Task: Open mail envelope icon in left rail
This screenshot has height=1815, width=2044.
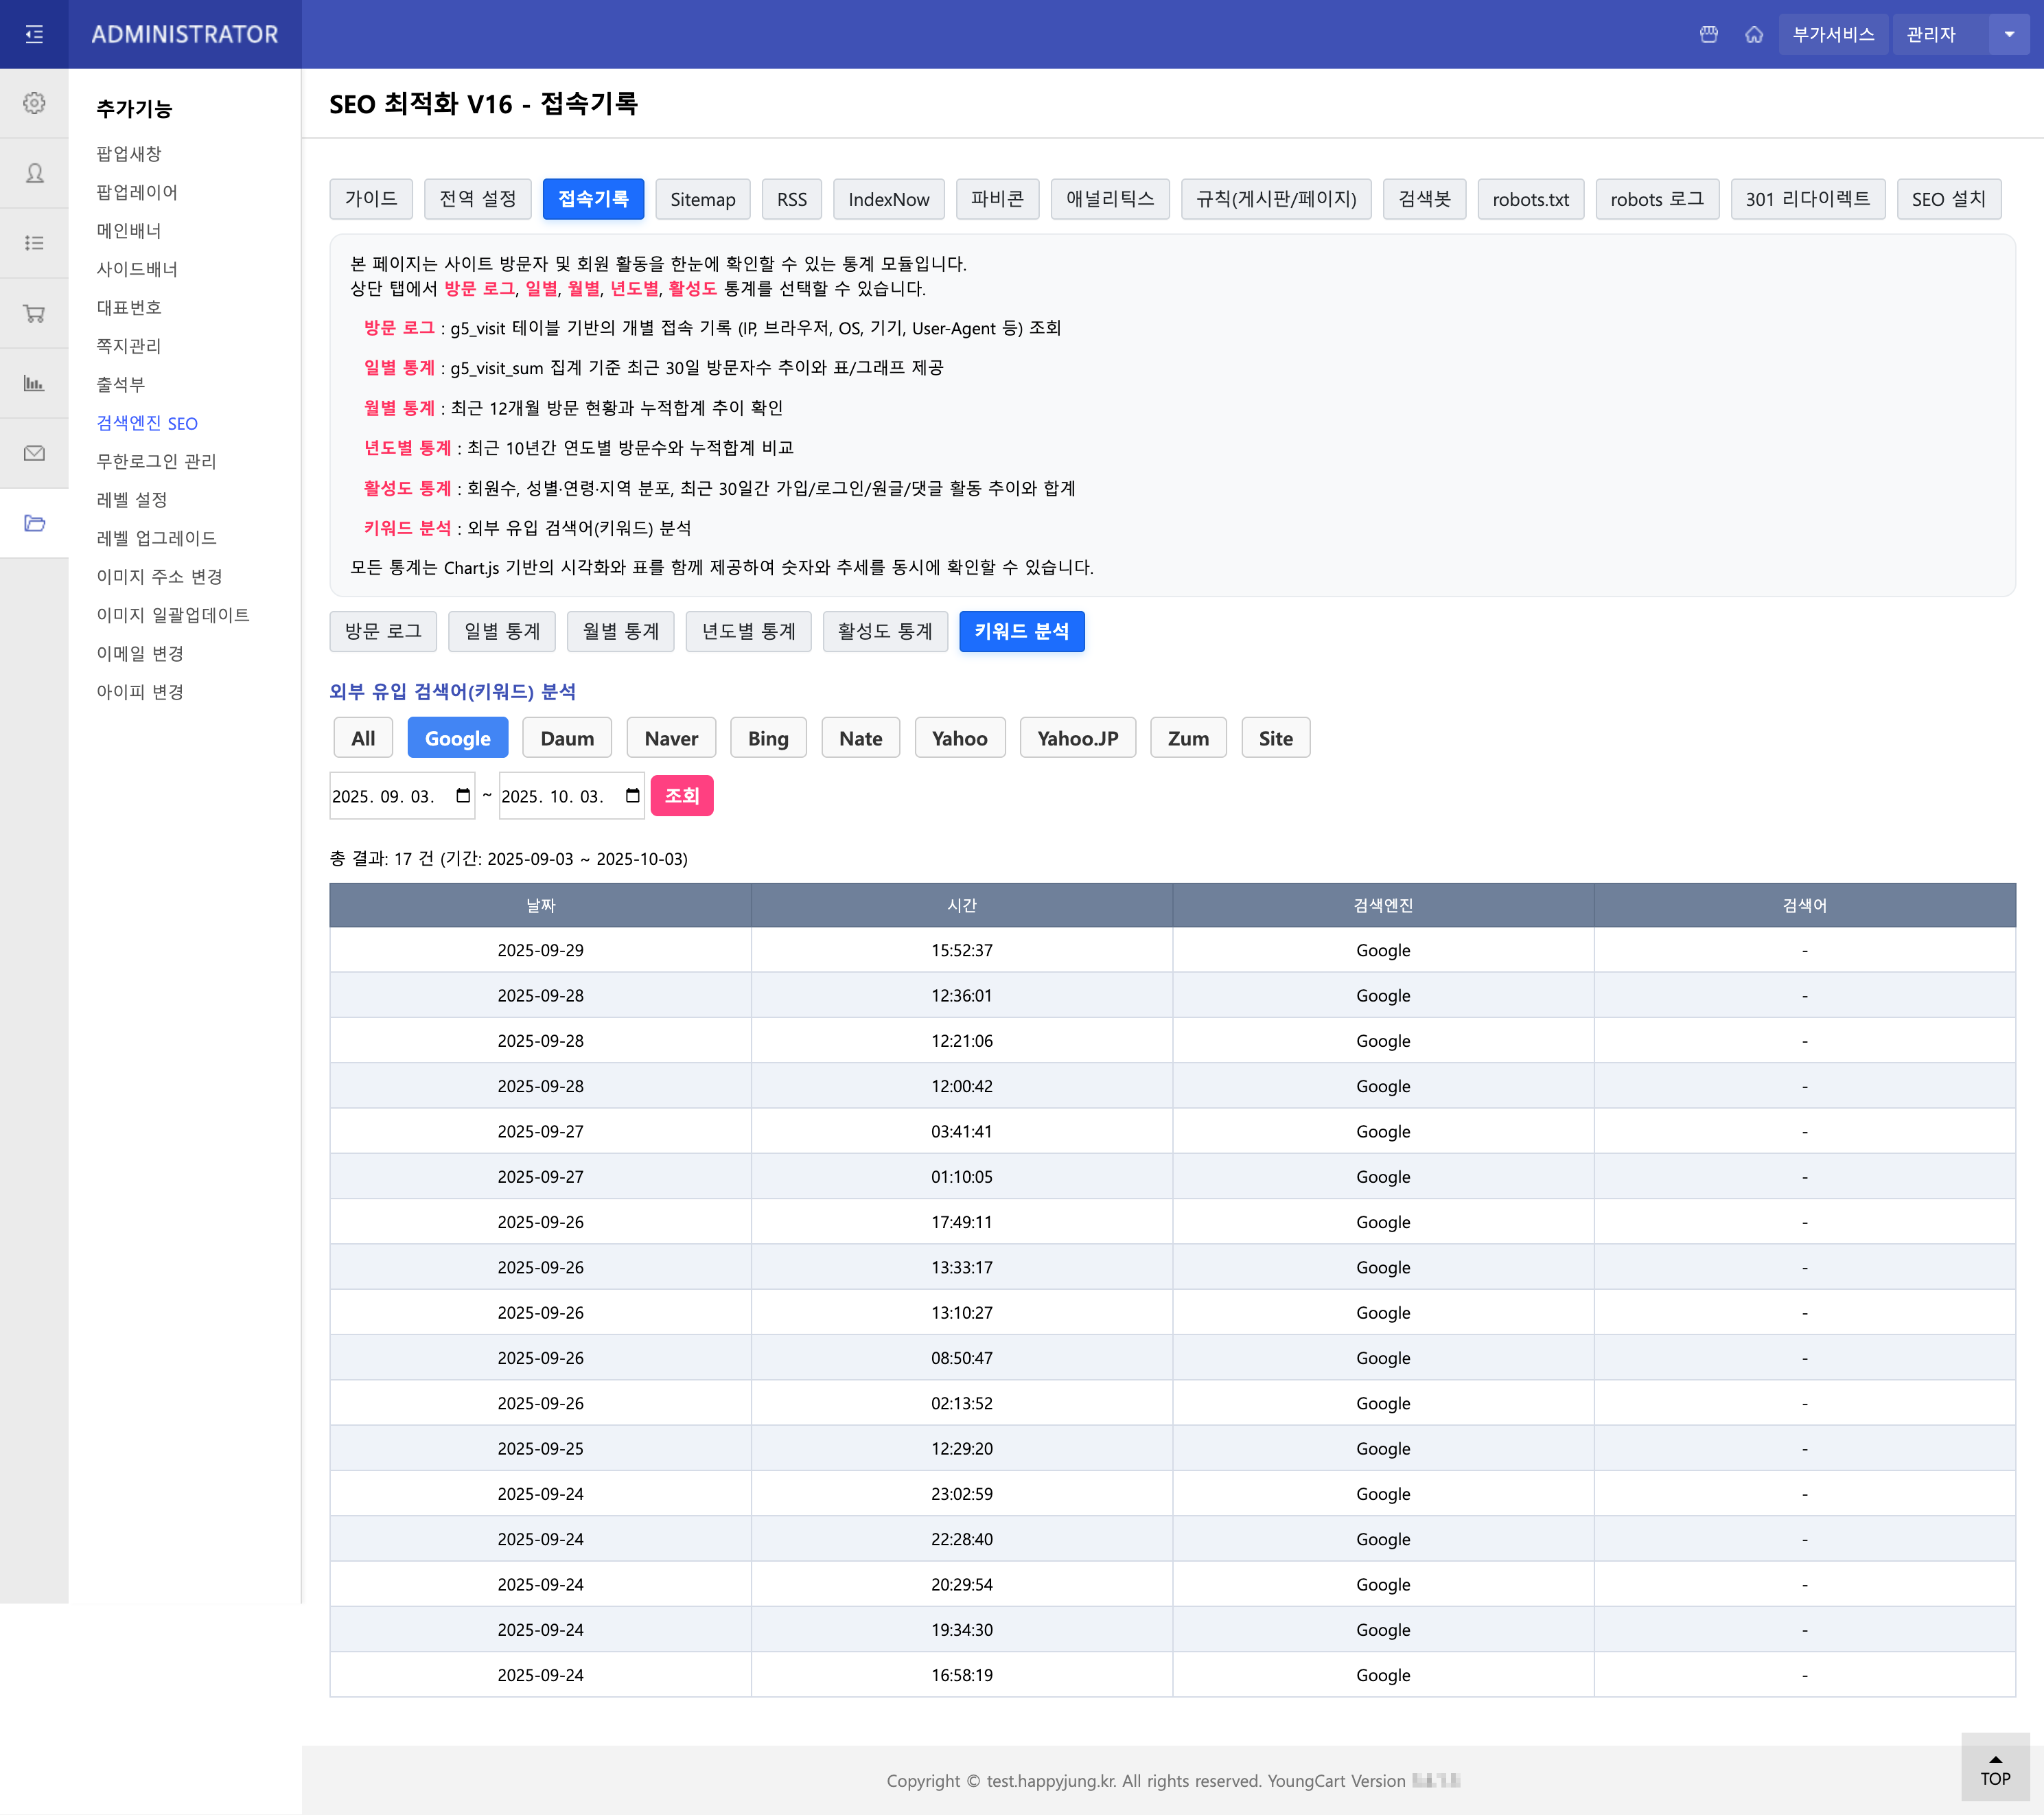Action: (34, 453)
